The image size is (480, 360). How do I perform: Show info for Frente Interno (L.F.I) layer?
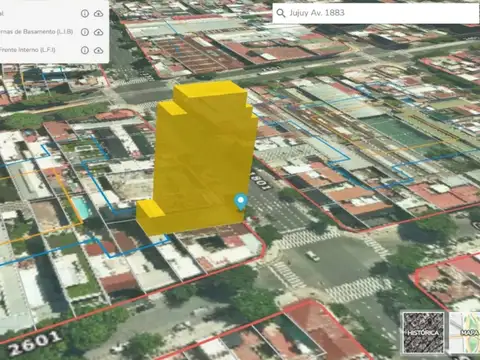click(85, 50)
